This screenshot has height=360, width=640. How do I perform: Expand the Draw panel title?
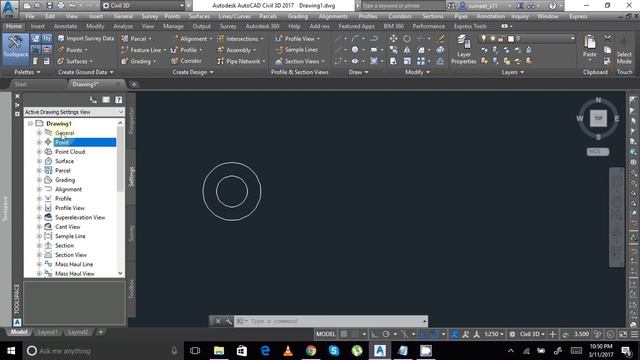click(x=358, y=72)
